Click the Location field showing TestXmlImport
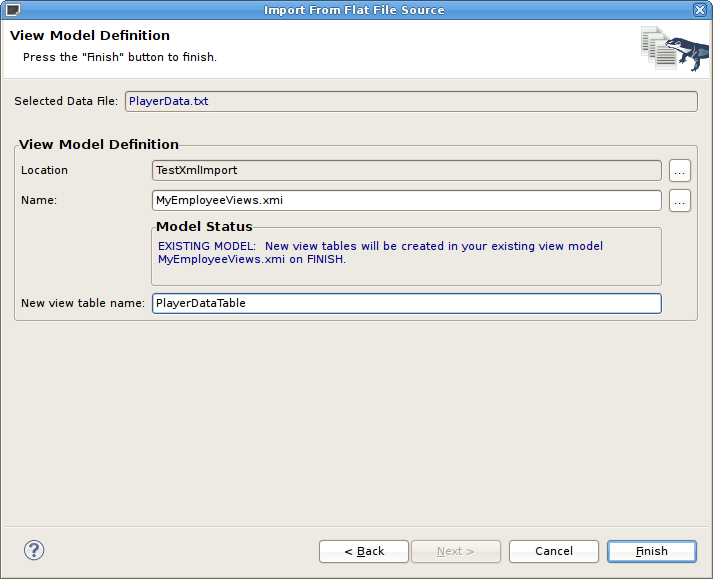Viewport: 713px width, 579px height. (x=406, y=170)
